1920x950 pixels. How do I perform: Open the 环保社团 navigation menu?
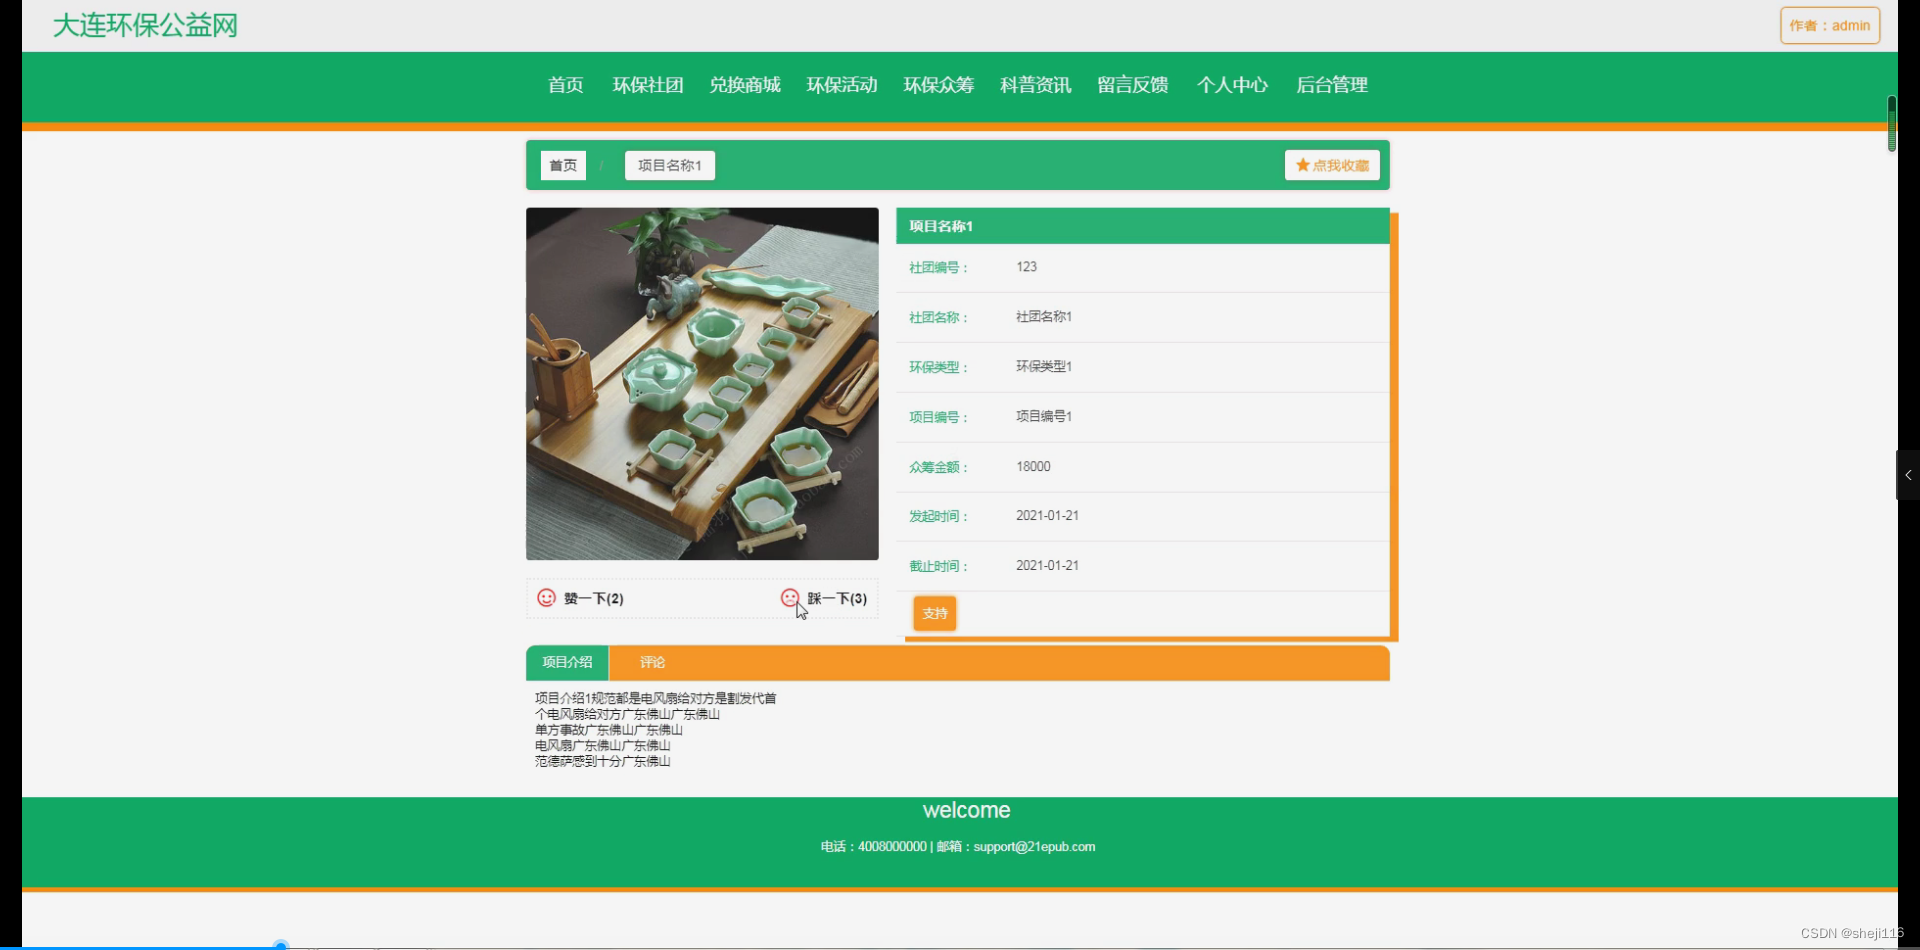647,85
